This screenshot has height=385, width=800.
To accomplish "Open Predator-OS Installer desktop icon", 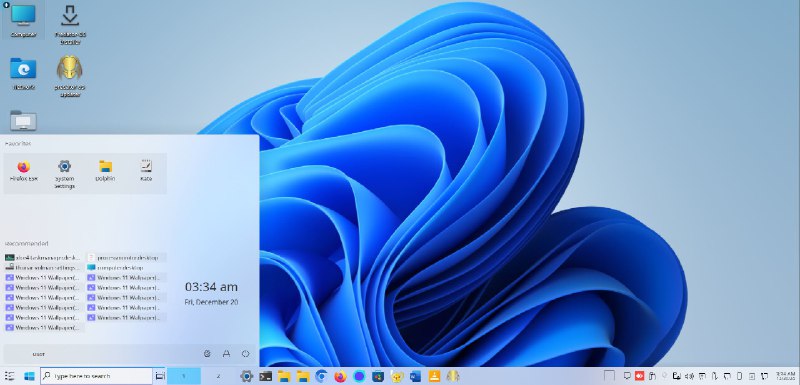I will (x=70, y=23).
